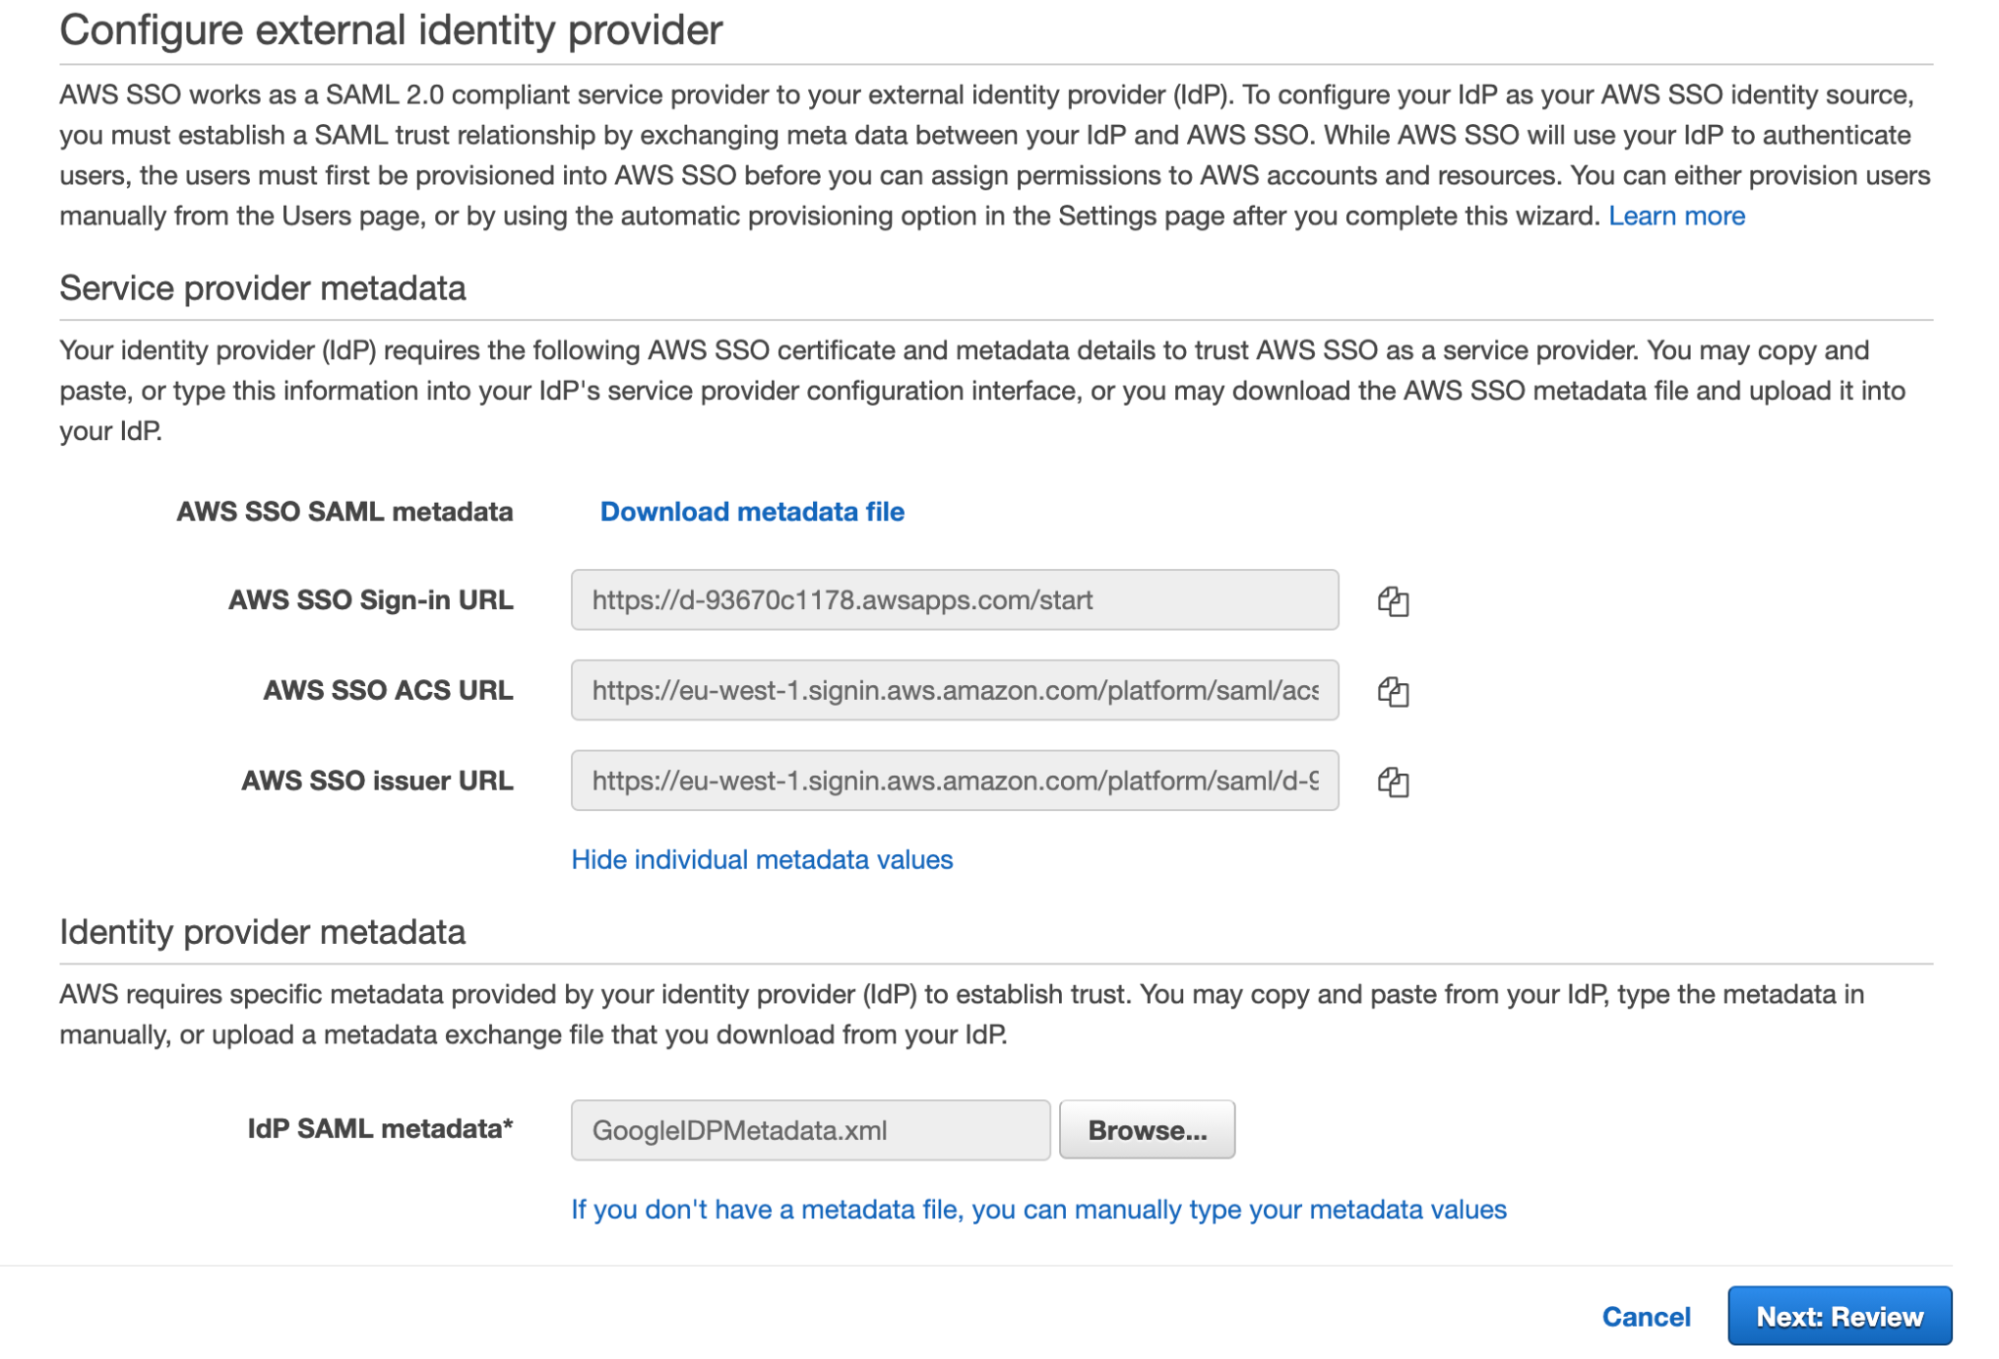Browse for an IdP metadata file
Image resolution: width=1999 pixels, height=1359 pixels.
coord(1146,1129)
